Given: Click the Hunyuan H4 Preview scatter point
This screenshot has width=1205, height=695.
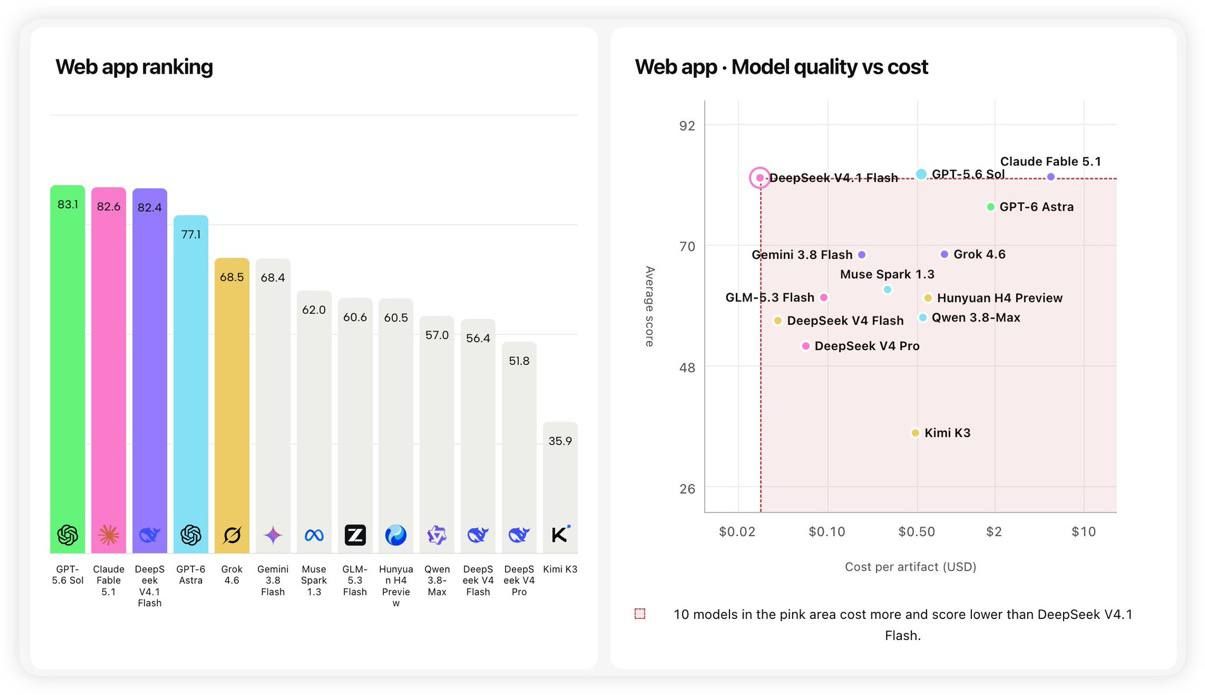Looking at the screenshot, I should click(x=928, y=298).
